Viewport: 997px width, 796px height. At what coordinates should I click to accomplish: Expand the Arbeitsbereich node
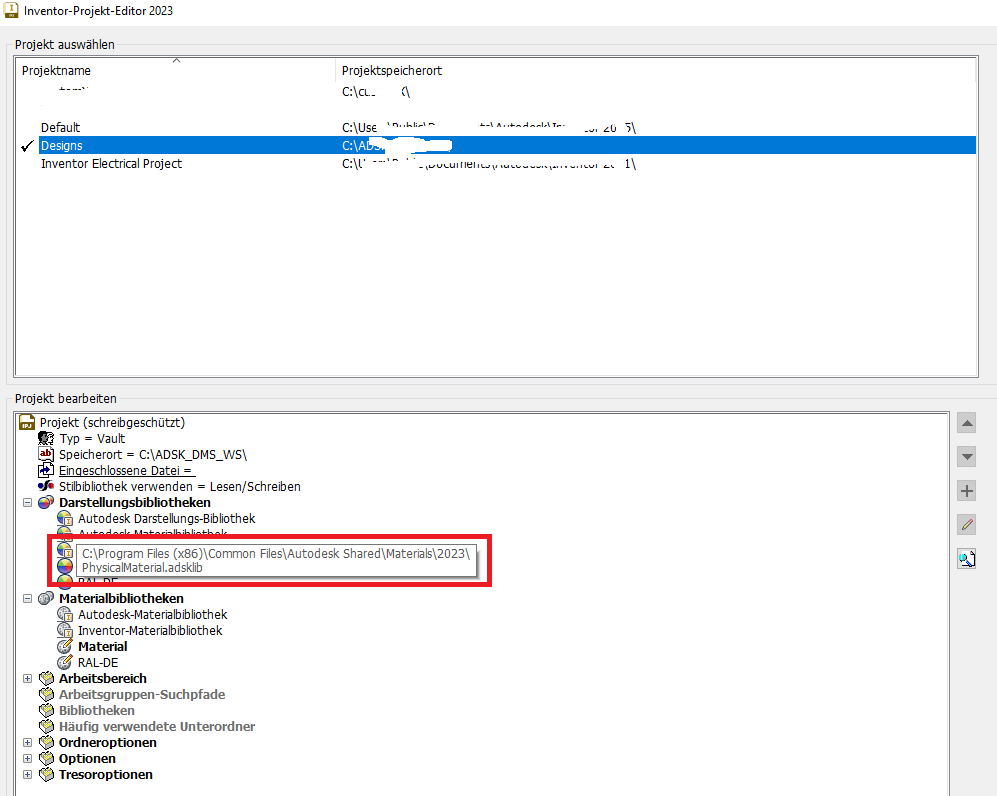tap(27, 678)
